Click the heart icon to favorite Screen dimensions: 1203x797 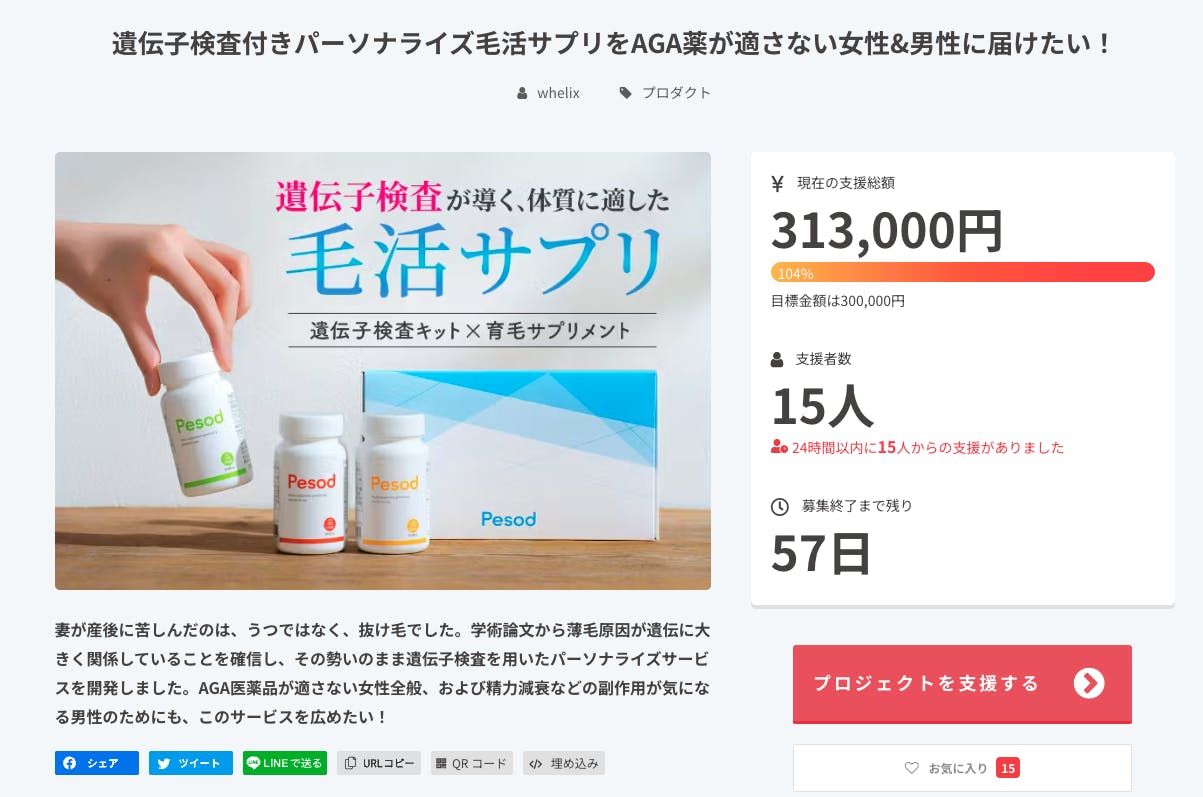911,768
